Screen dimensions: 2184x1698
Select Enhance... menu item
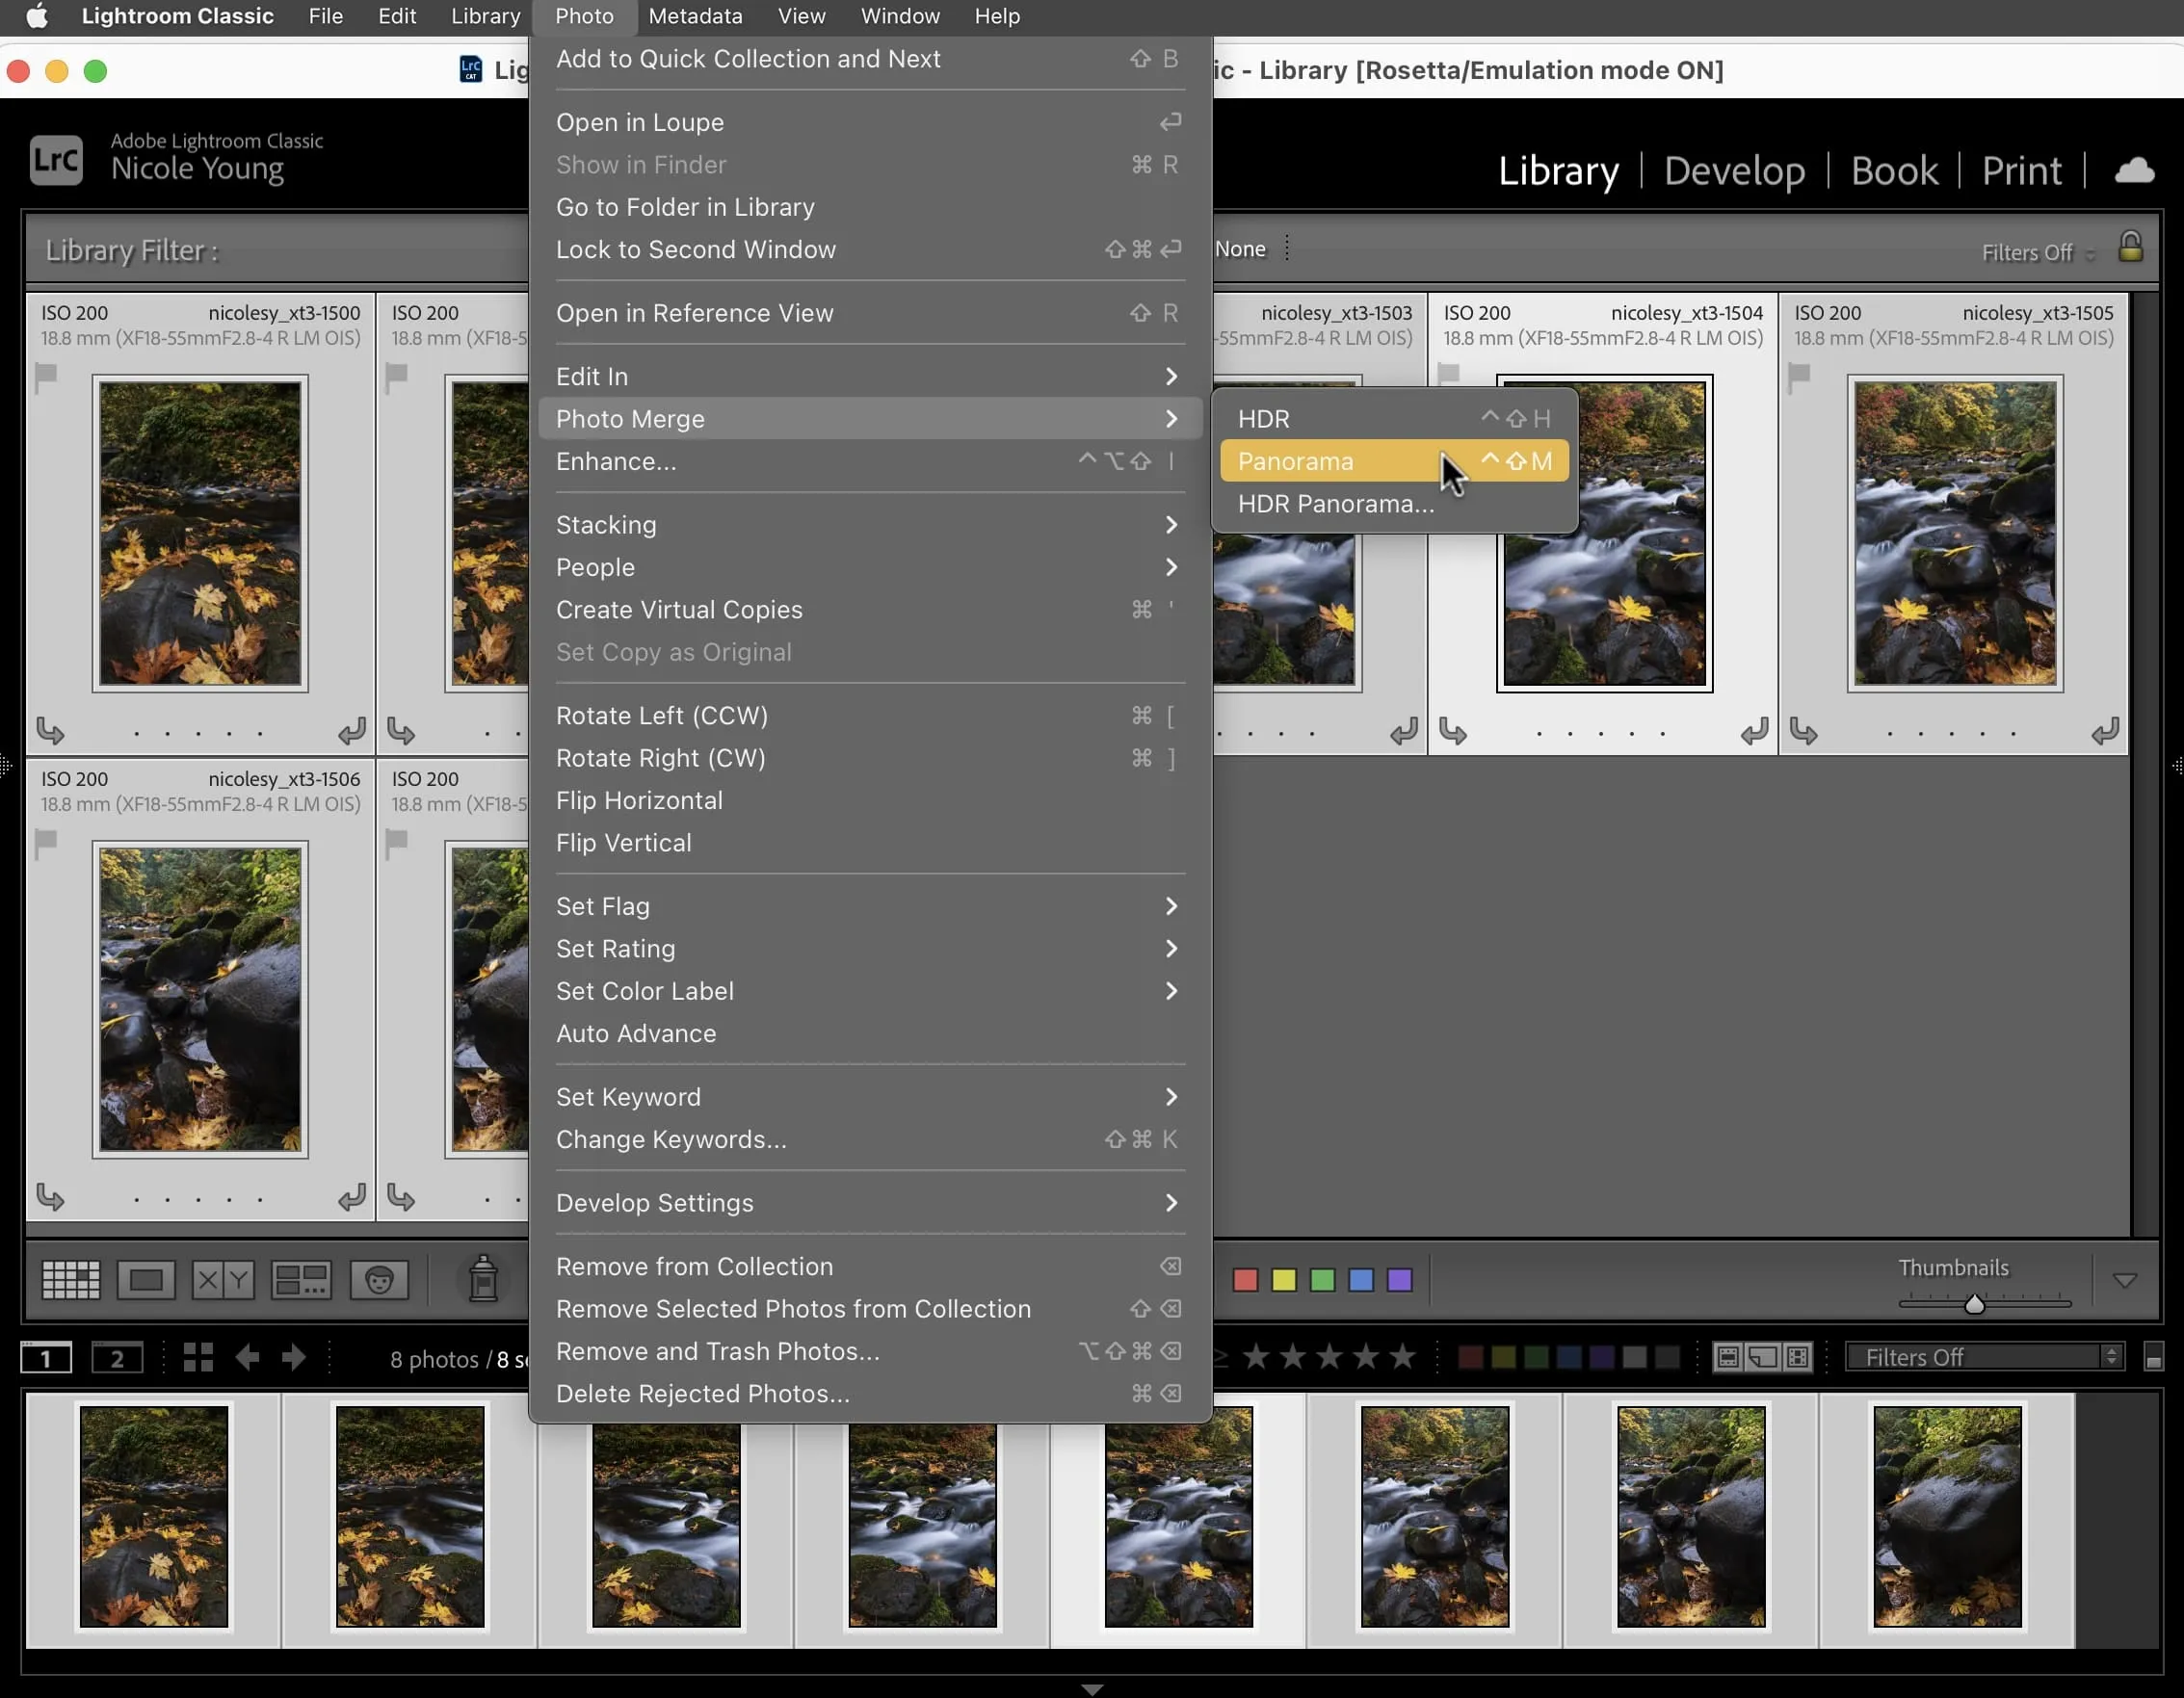tap(870, 461)
